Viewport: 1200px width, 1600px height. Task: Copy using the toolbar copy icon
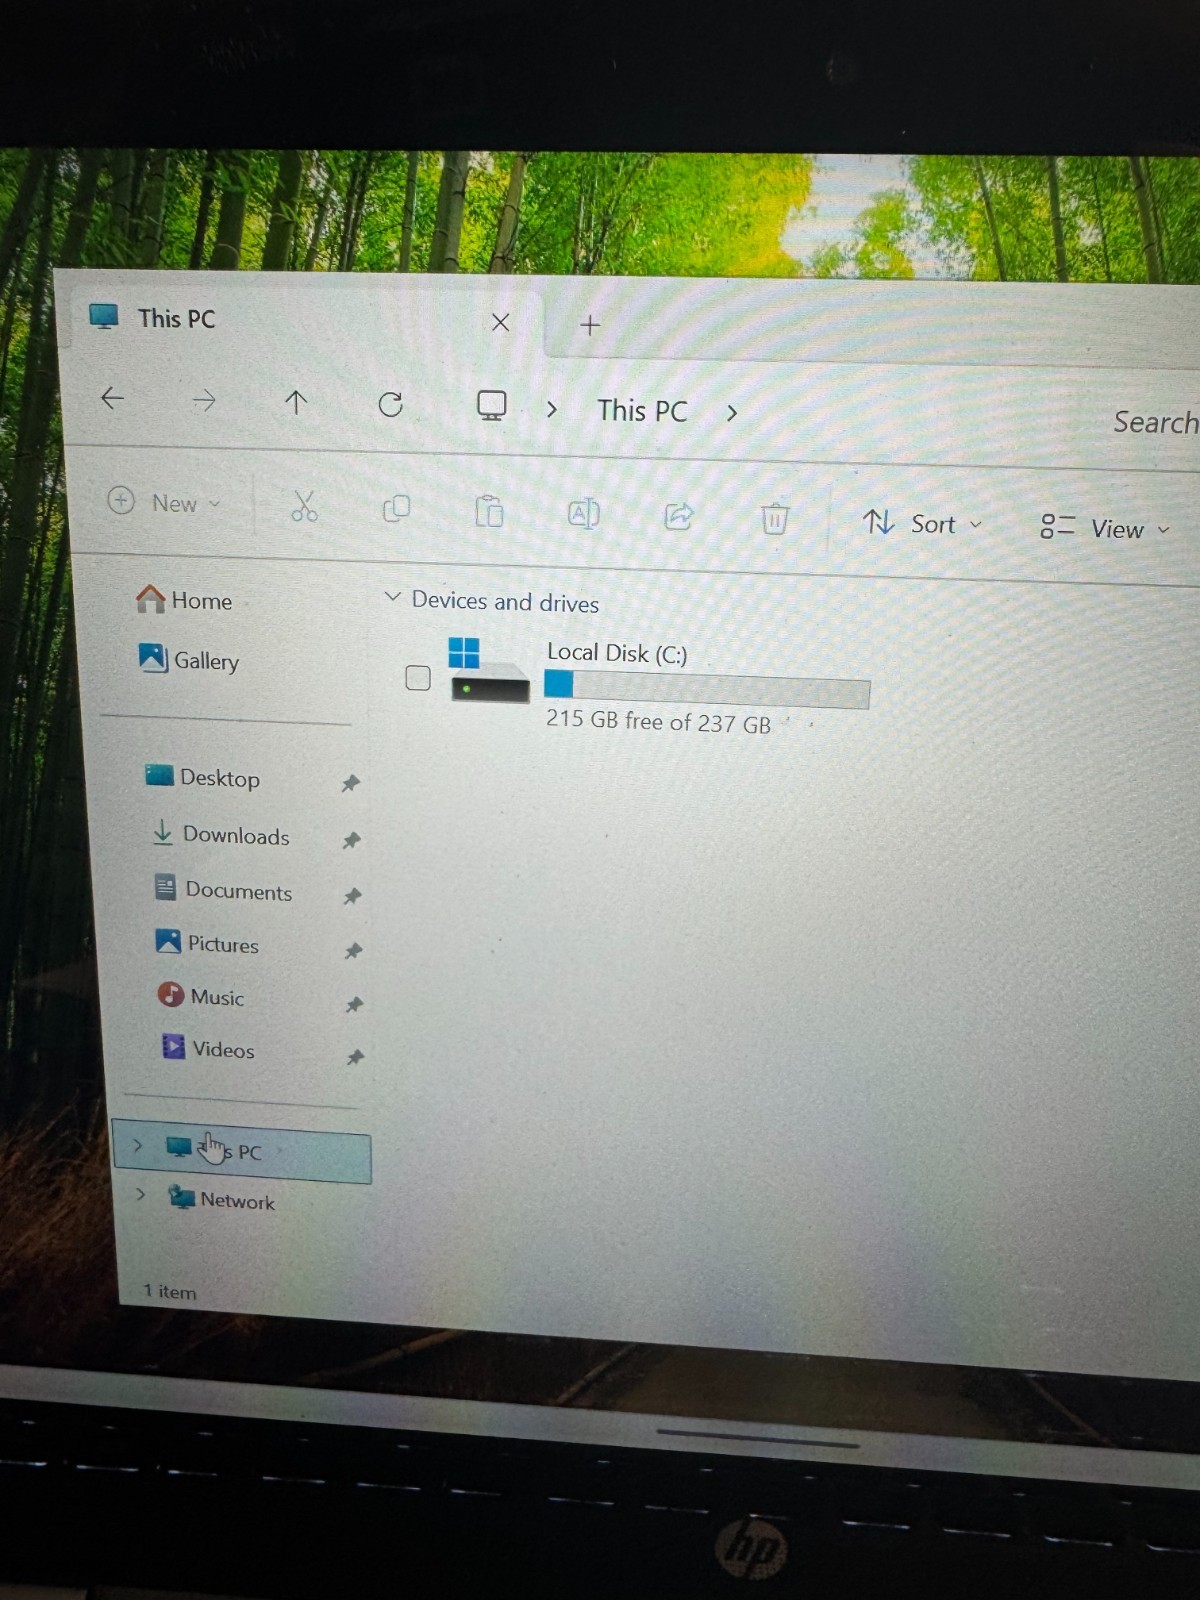(396, 509)
